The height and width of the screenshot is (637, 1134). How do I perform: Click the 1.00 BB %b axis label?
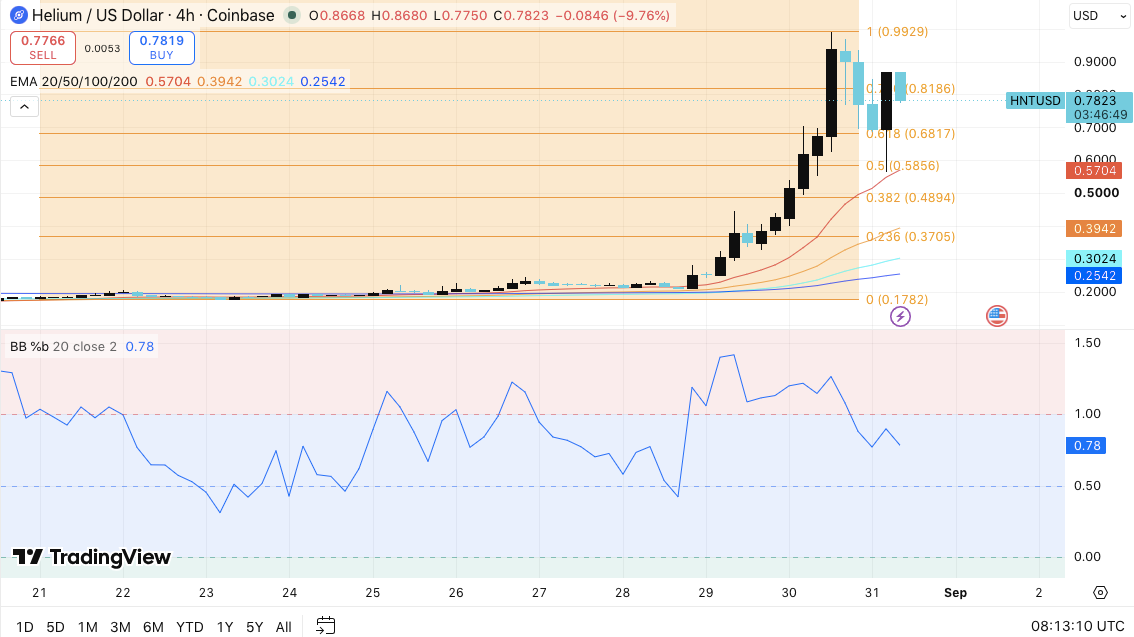(x=1088, y=414)
